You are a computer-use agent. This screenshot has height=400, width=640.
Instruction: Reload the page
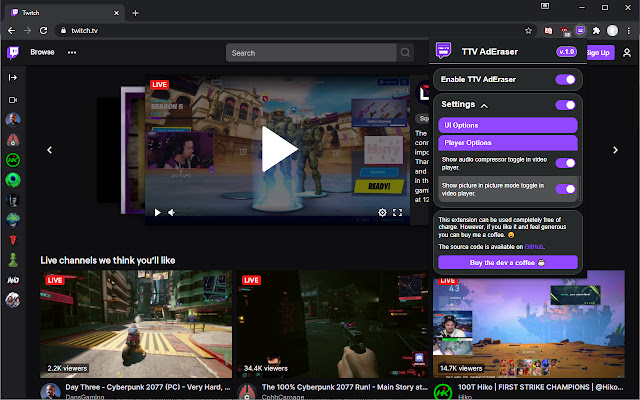44,31
